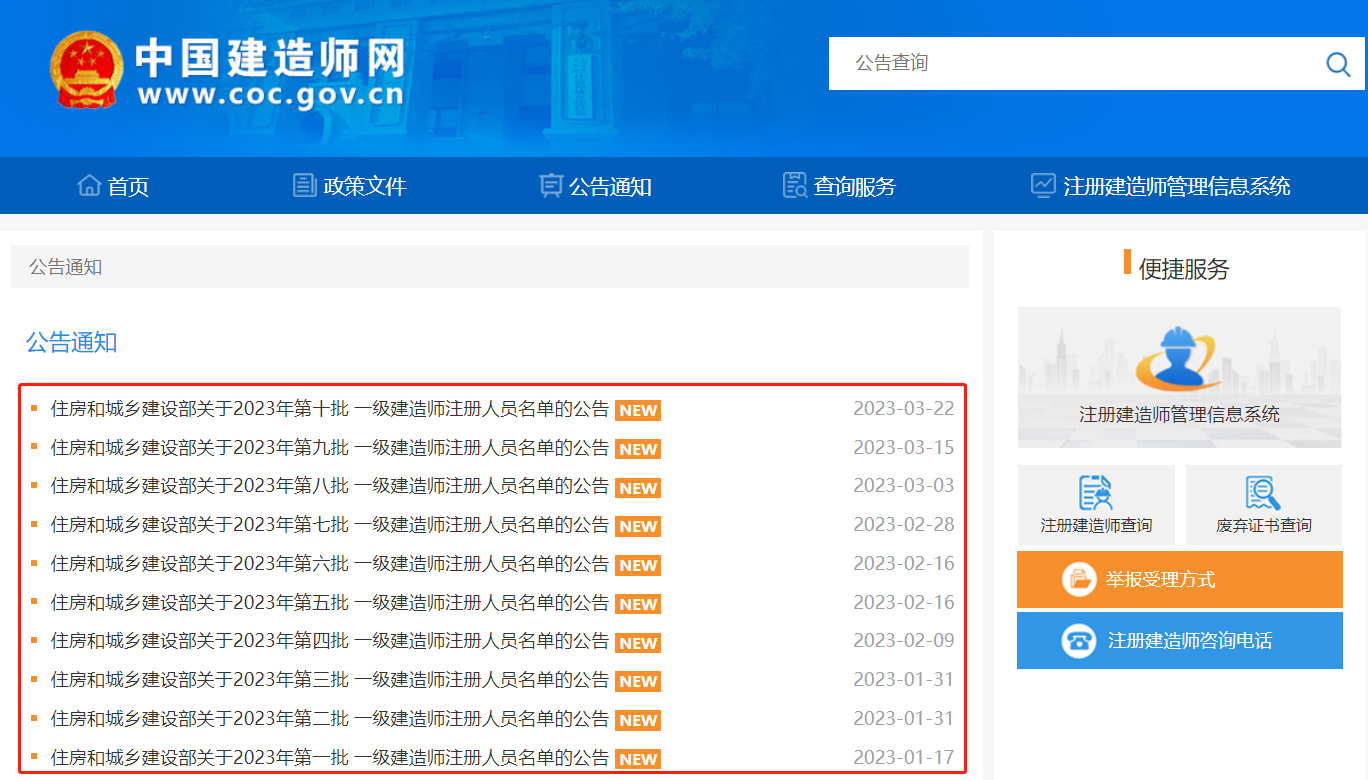Click the chart icon beside 注册建造师管理信息系统
1368x780 pixels.
coord(1043,186)
